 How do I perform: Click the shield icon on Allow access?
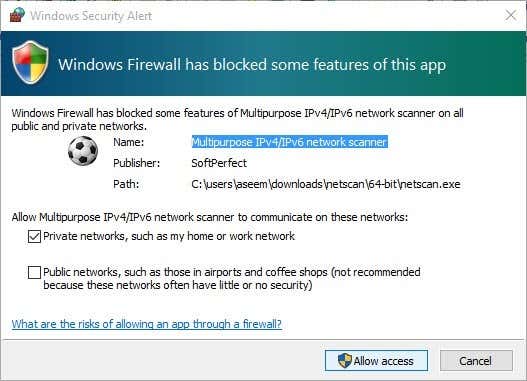pyautogui.click(x=344, y=361)
